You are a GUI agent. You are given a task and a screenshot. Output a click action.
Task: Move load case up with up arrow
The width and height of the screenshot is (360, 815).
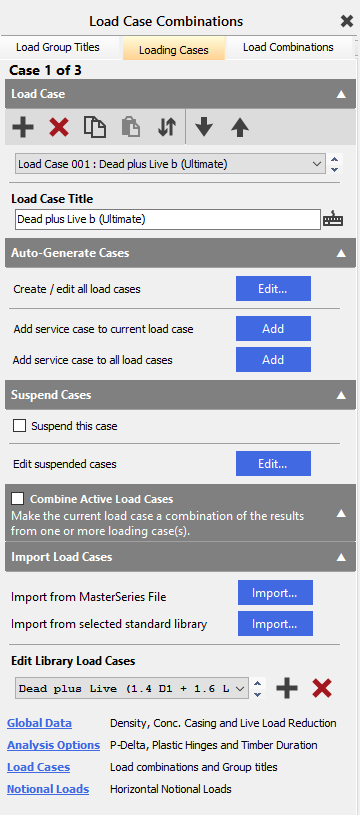click(239, 127)
